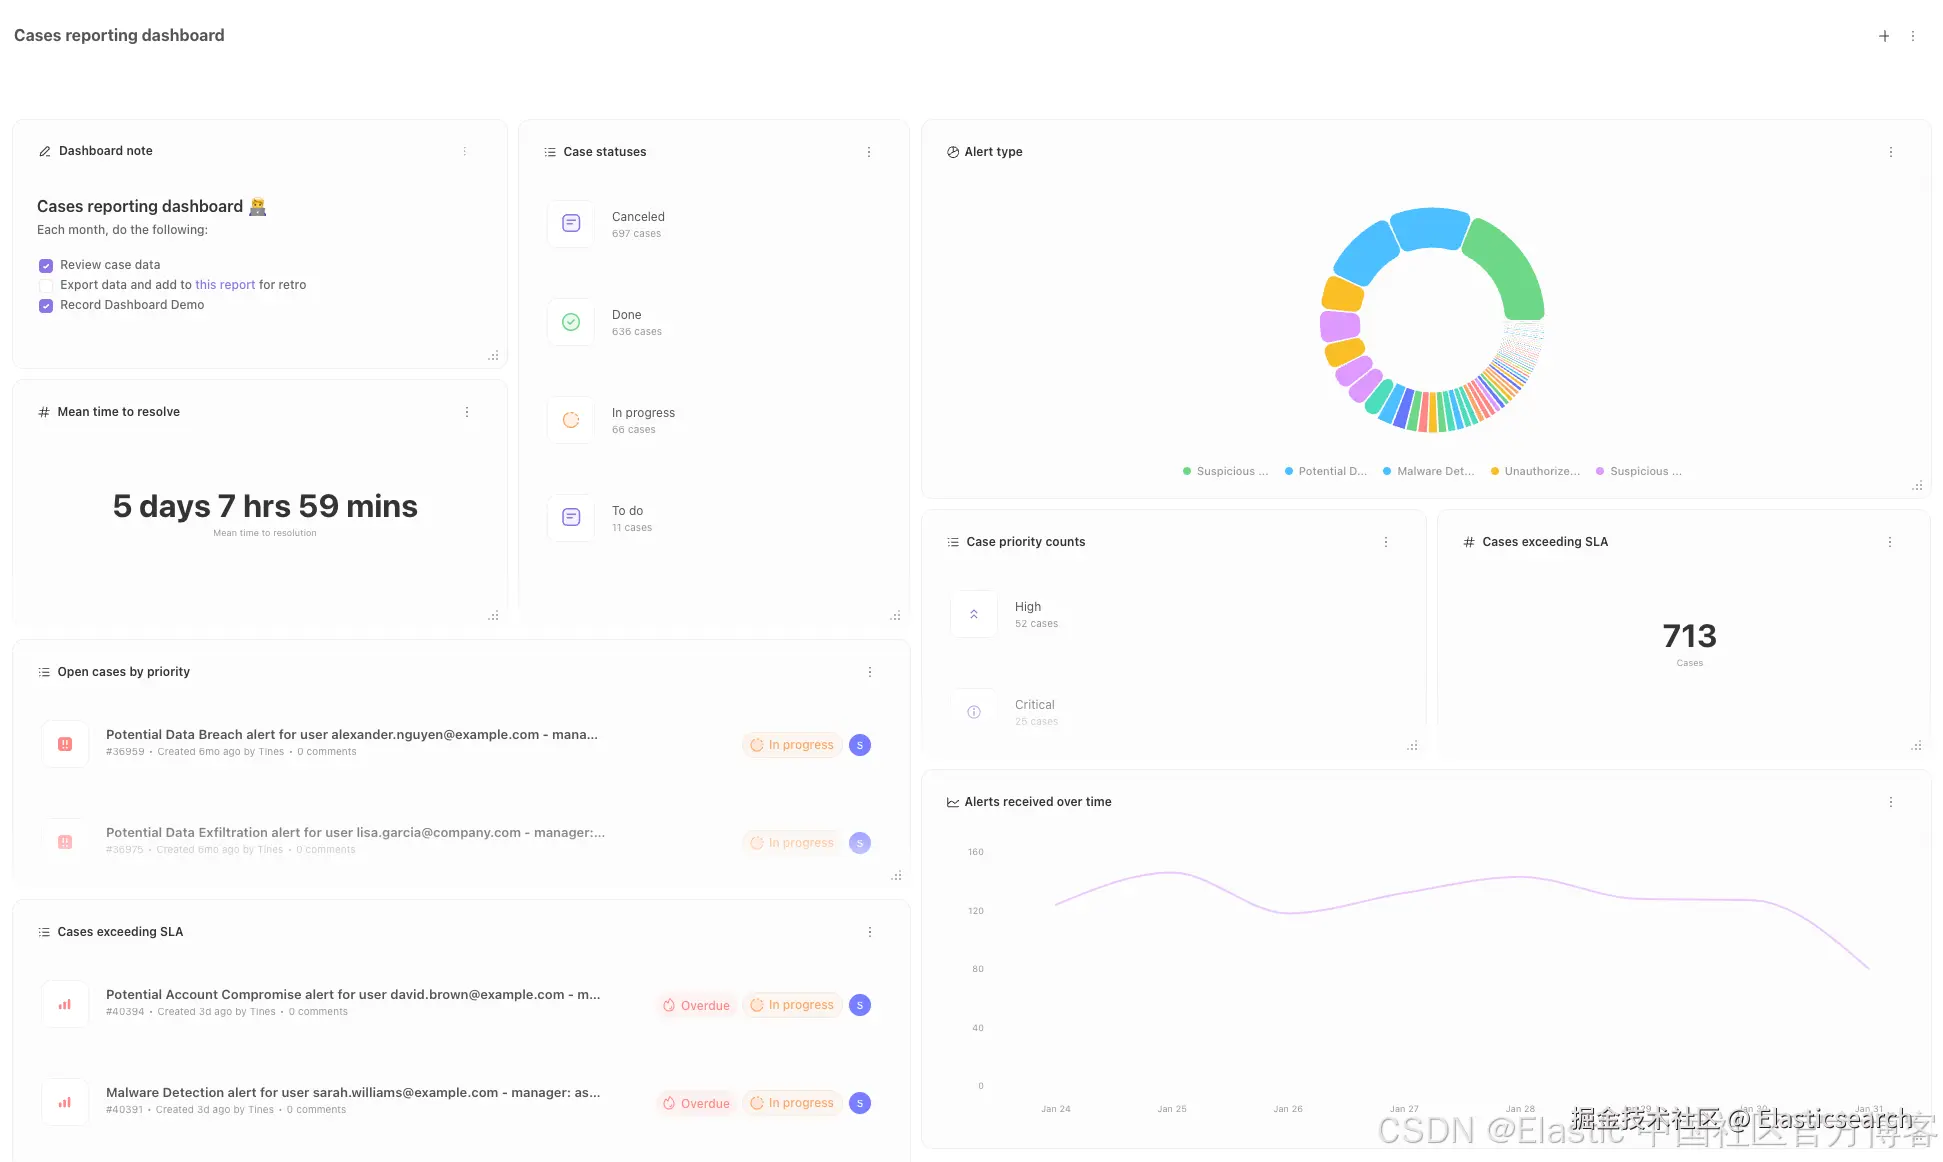
Task: Click the red critical icon on Data Breach case
Action: point(65,744)
